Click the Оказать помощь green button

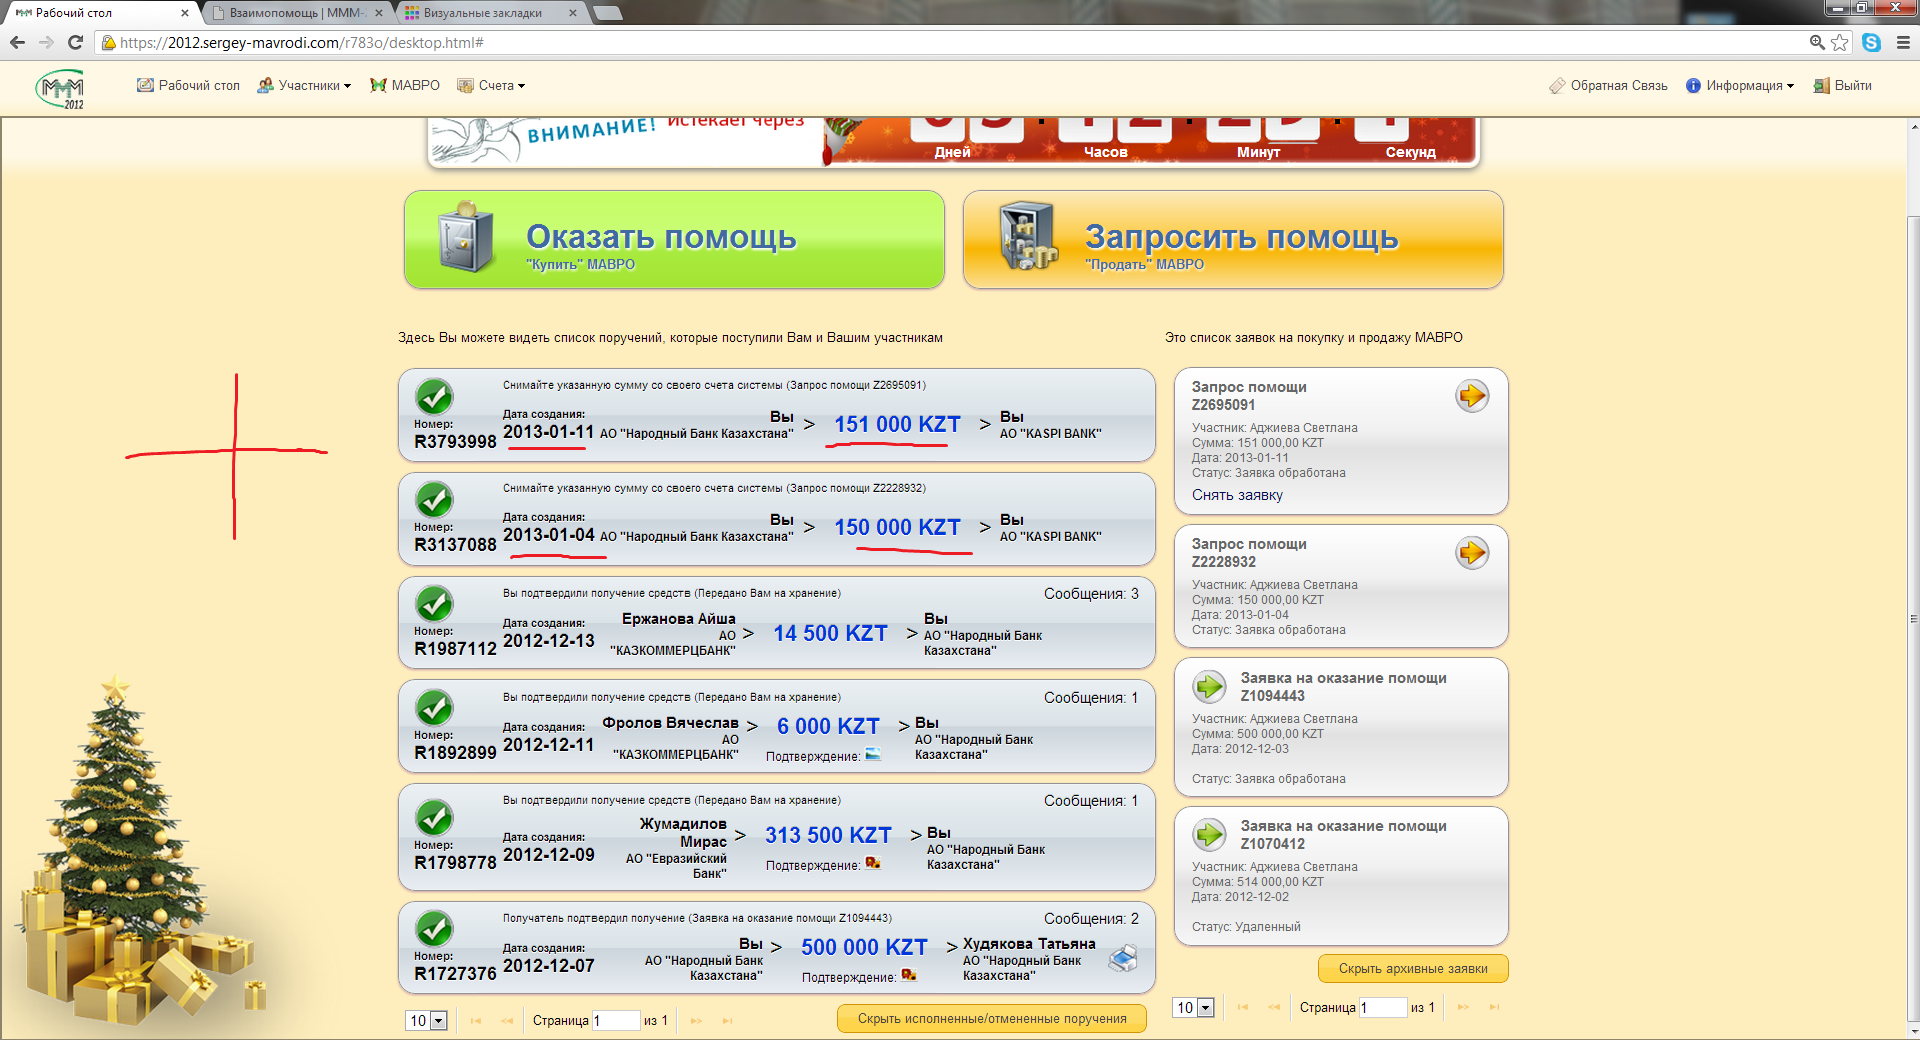(x=674, y=240)
